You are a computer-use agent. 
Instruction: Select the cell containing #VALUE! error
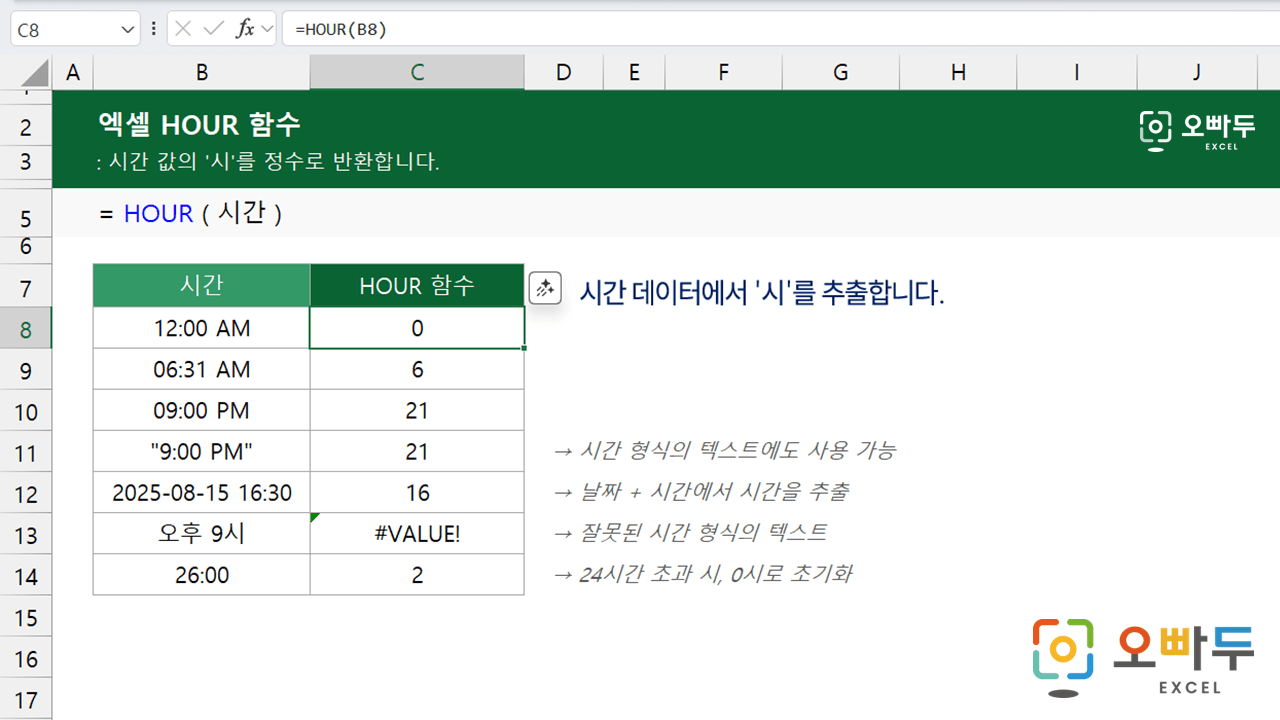pos(417,534)
